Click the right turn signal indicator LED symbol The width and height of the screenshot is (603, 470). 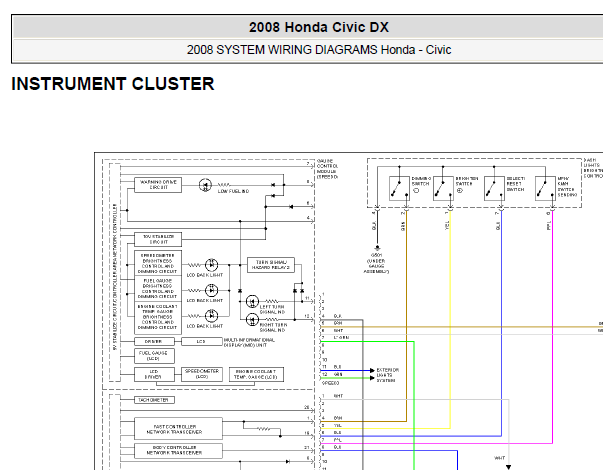252,320
